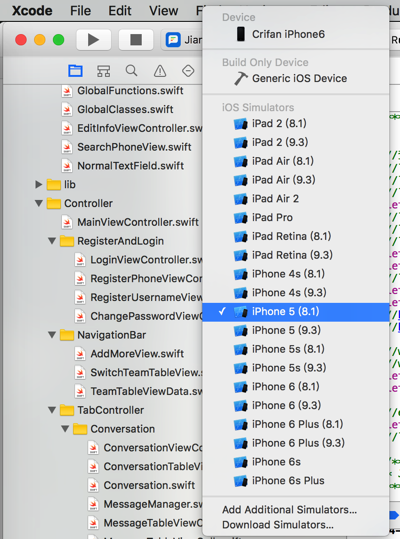Image resolution: width=400 pixels, height=539 pixels.
Task: Open SearchPhoneView.swift file
Action: click(x=134, y=147)
